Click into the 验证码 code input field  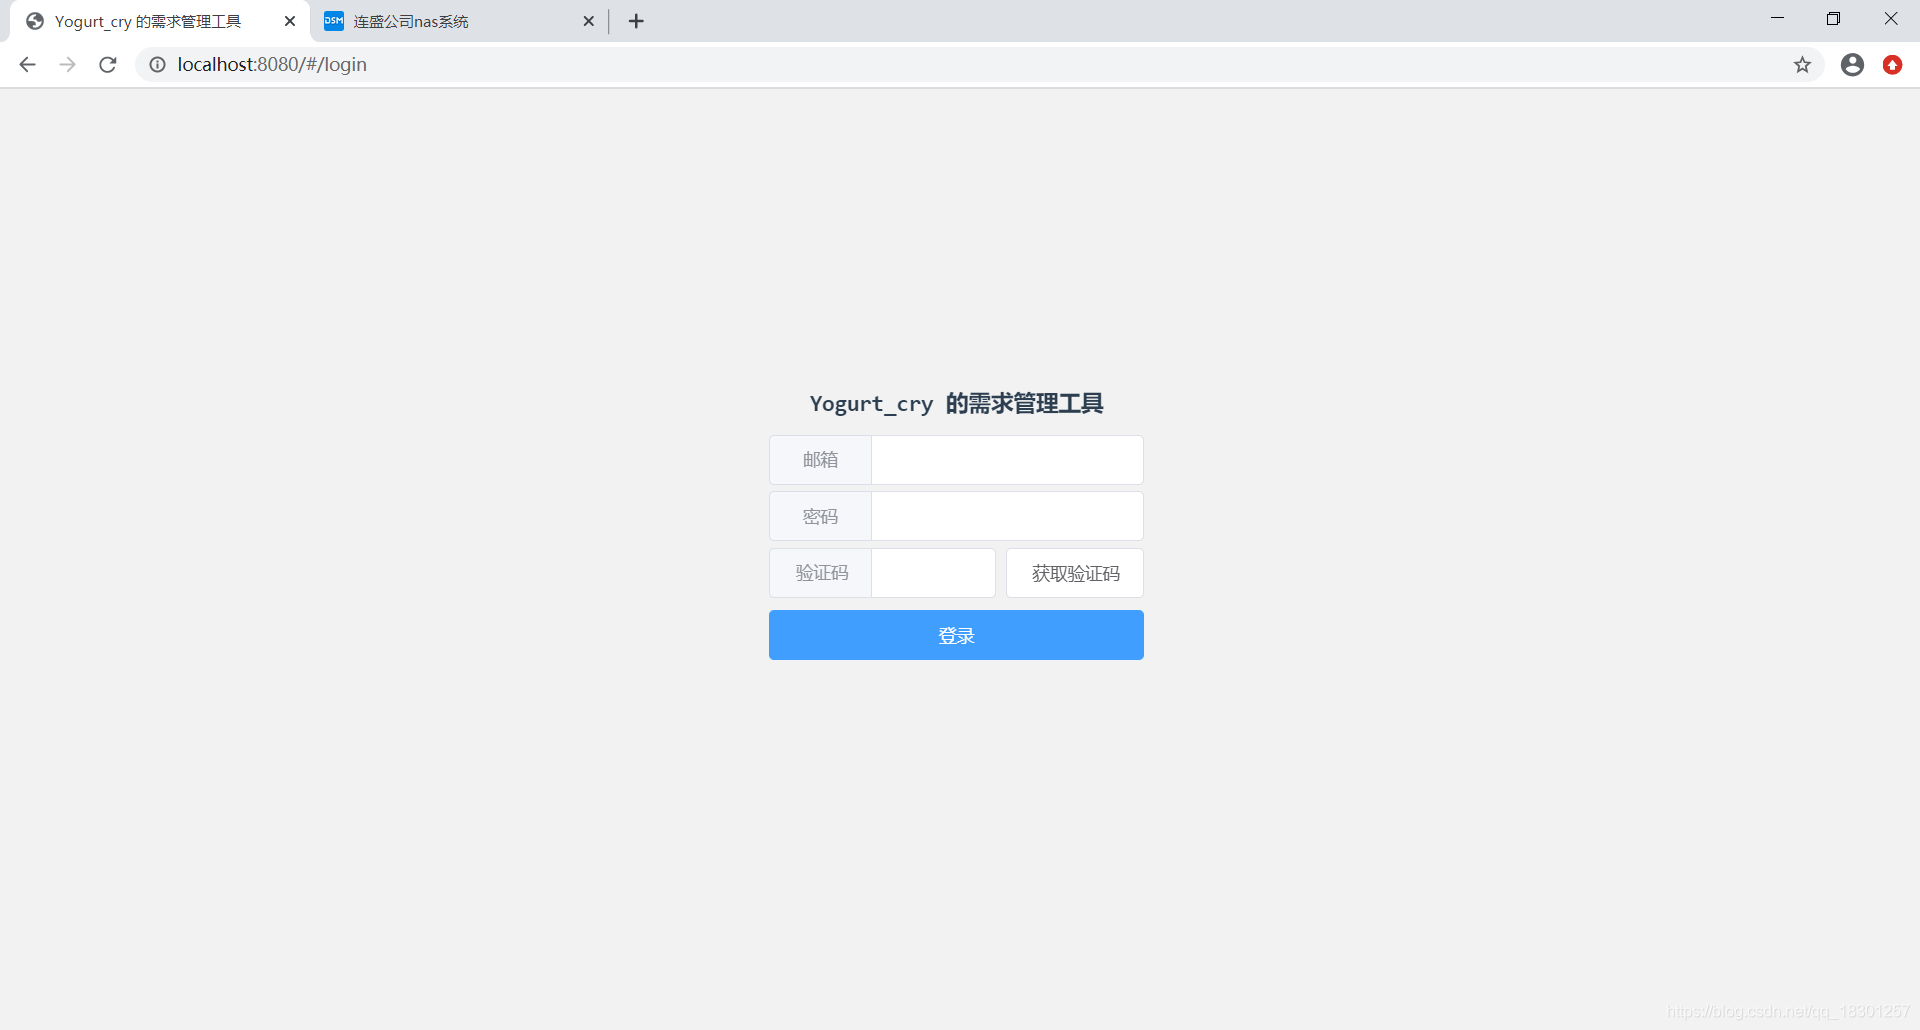(933, 573)
